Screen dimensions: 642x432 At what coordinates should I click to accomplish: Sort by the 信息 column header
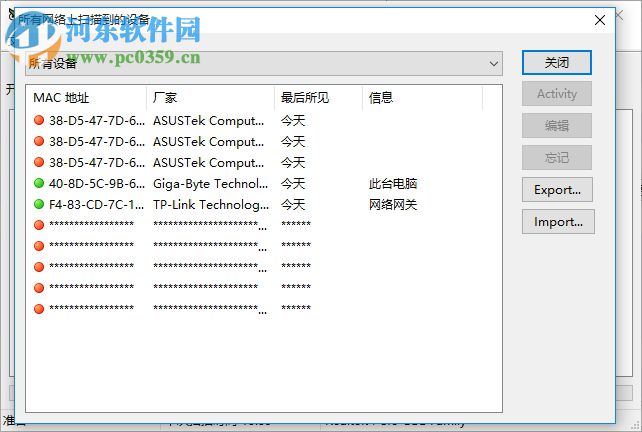pyautogui.click(x=423, y=98)
